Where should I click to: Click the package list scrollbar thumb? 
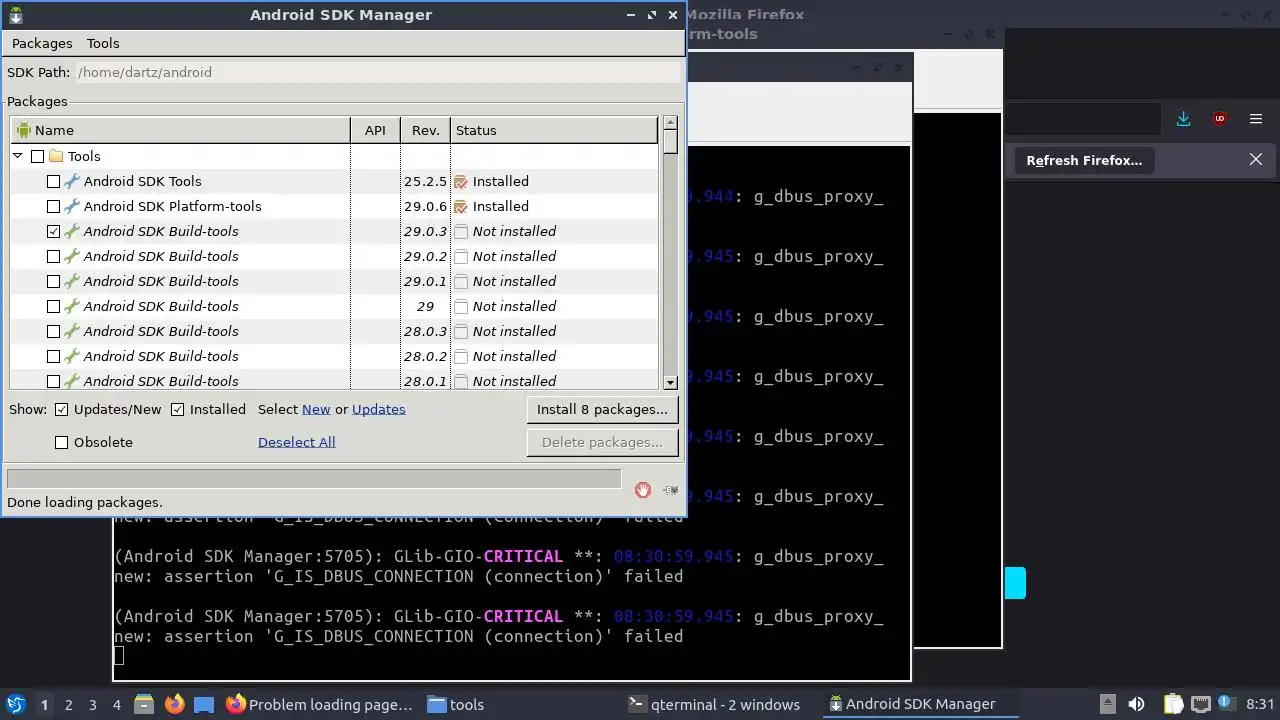[x=670, y=142]
